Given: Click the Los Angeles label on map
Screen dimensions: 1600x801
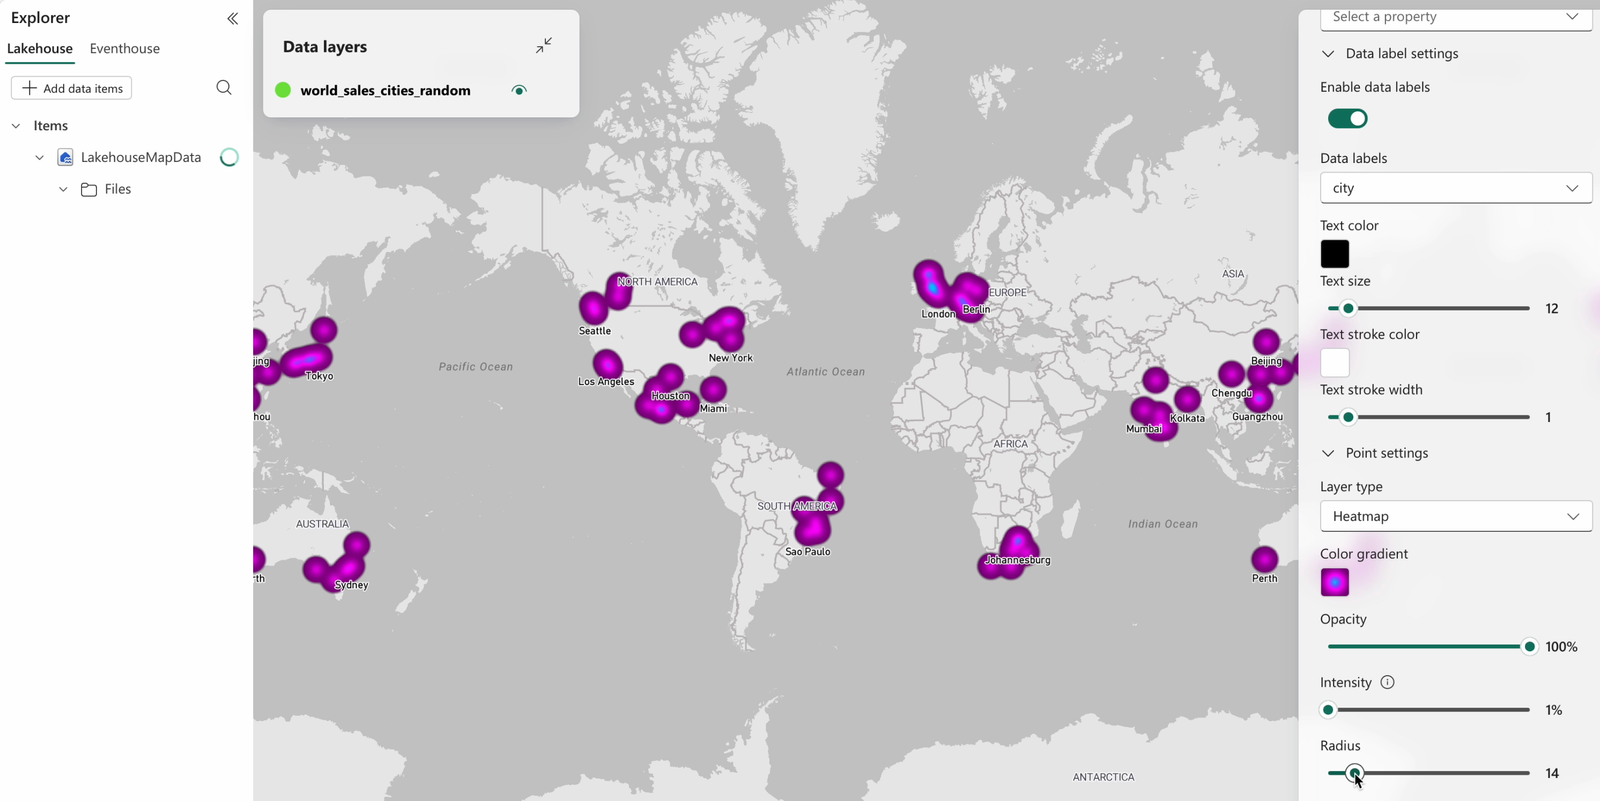Looking at the screenshot, I should [606, 382].
